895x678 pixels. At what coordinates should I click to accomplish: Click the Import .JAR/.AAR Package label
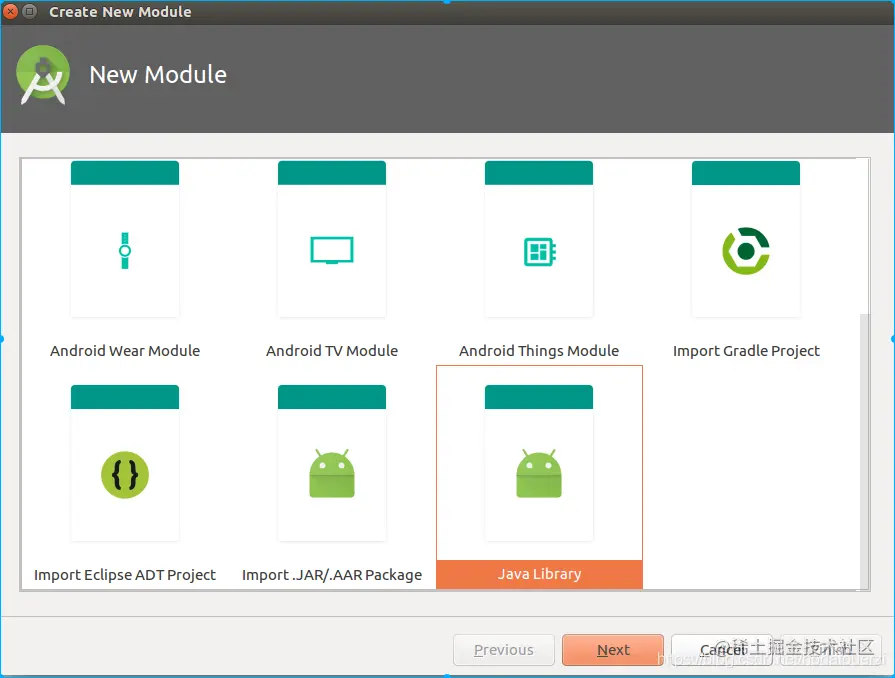(x=332, y=575)
